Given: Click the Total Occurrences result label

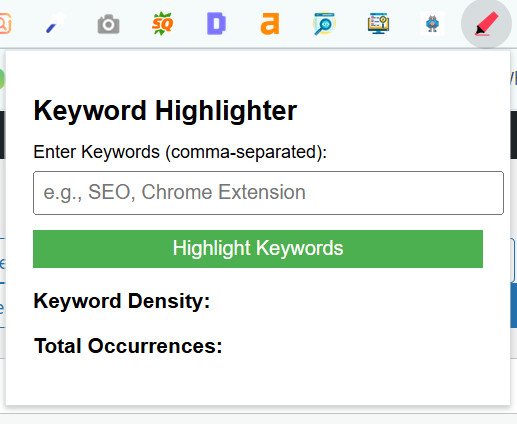Looking at the screenshot, I should tap(128, 346).
